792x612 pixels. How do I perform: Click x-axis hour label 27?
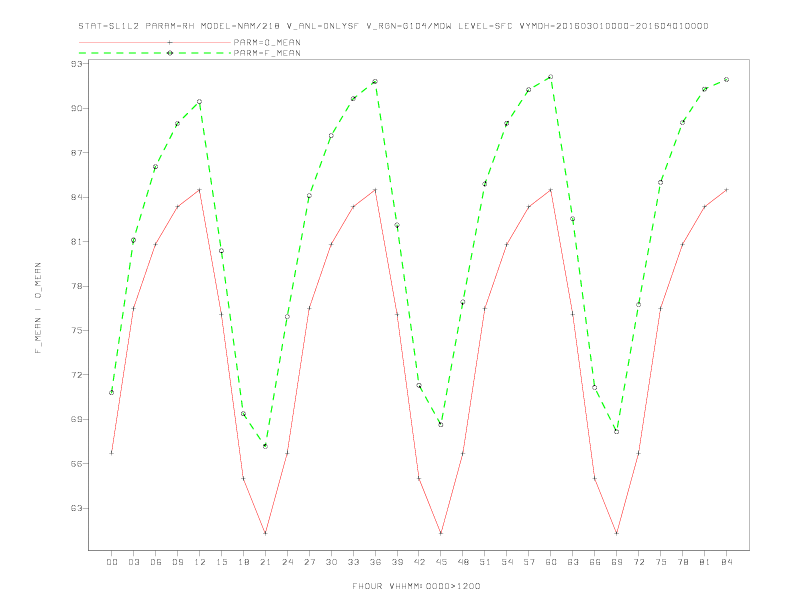tap(309, 562)
